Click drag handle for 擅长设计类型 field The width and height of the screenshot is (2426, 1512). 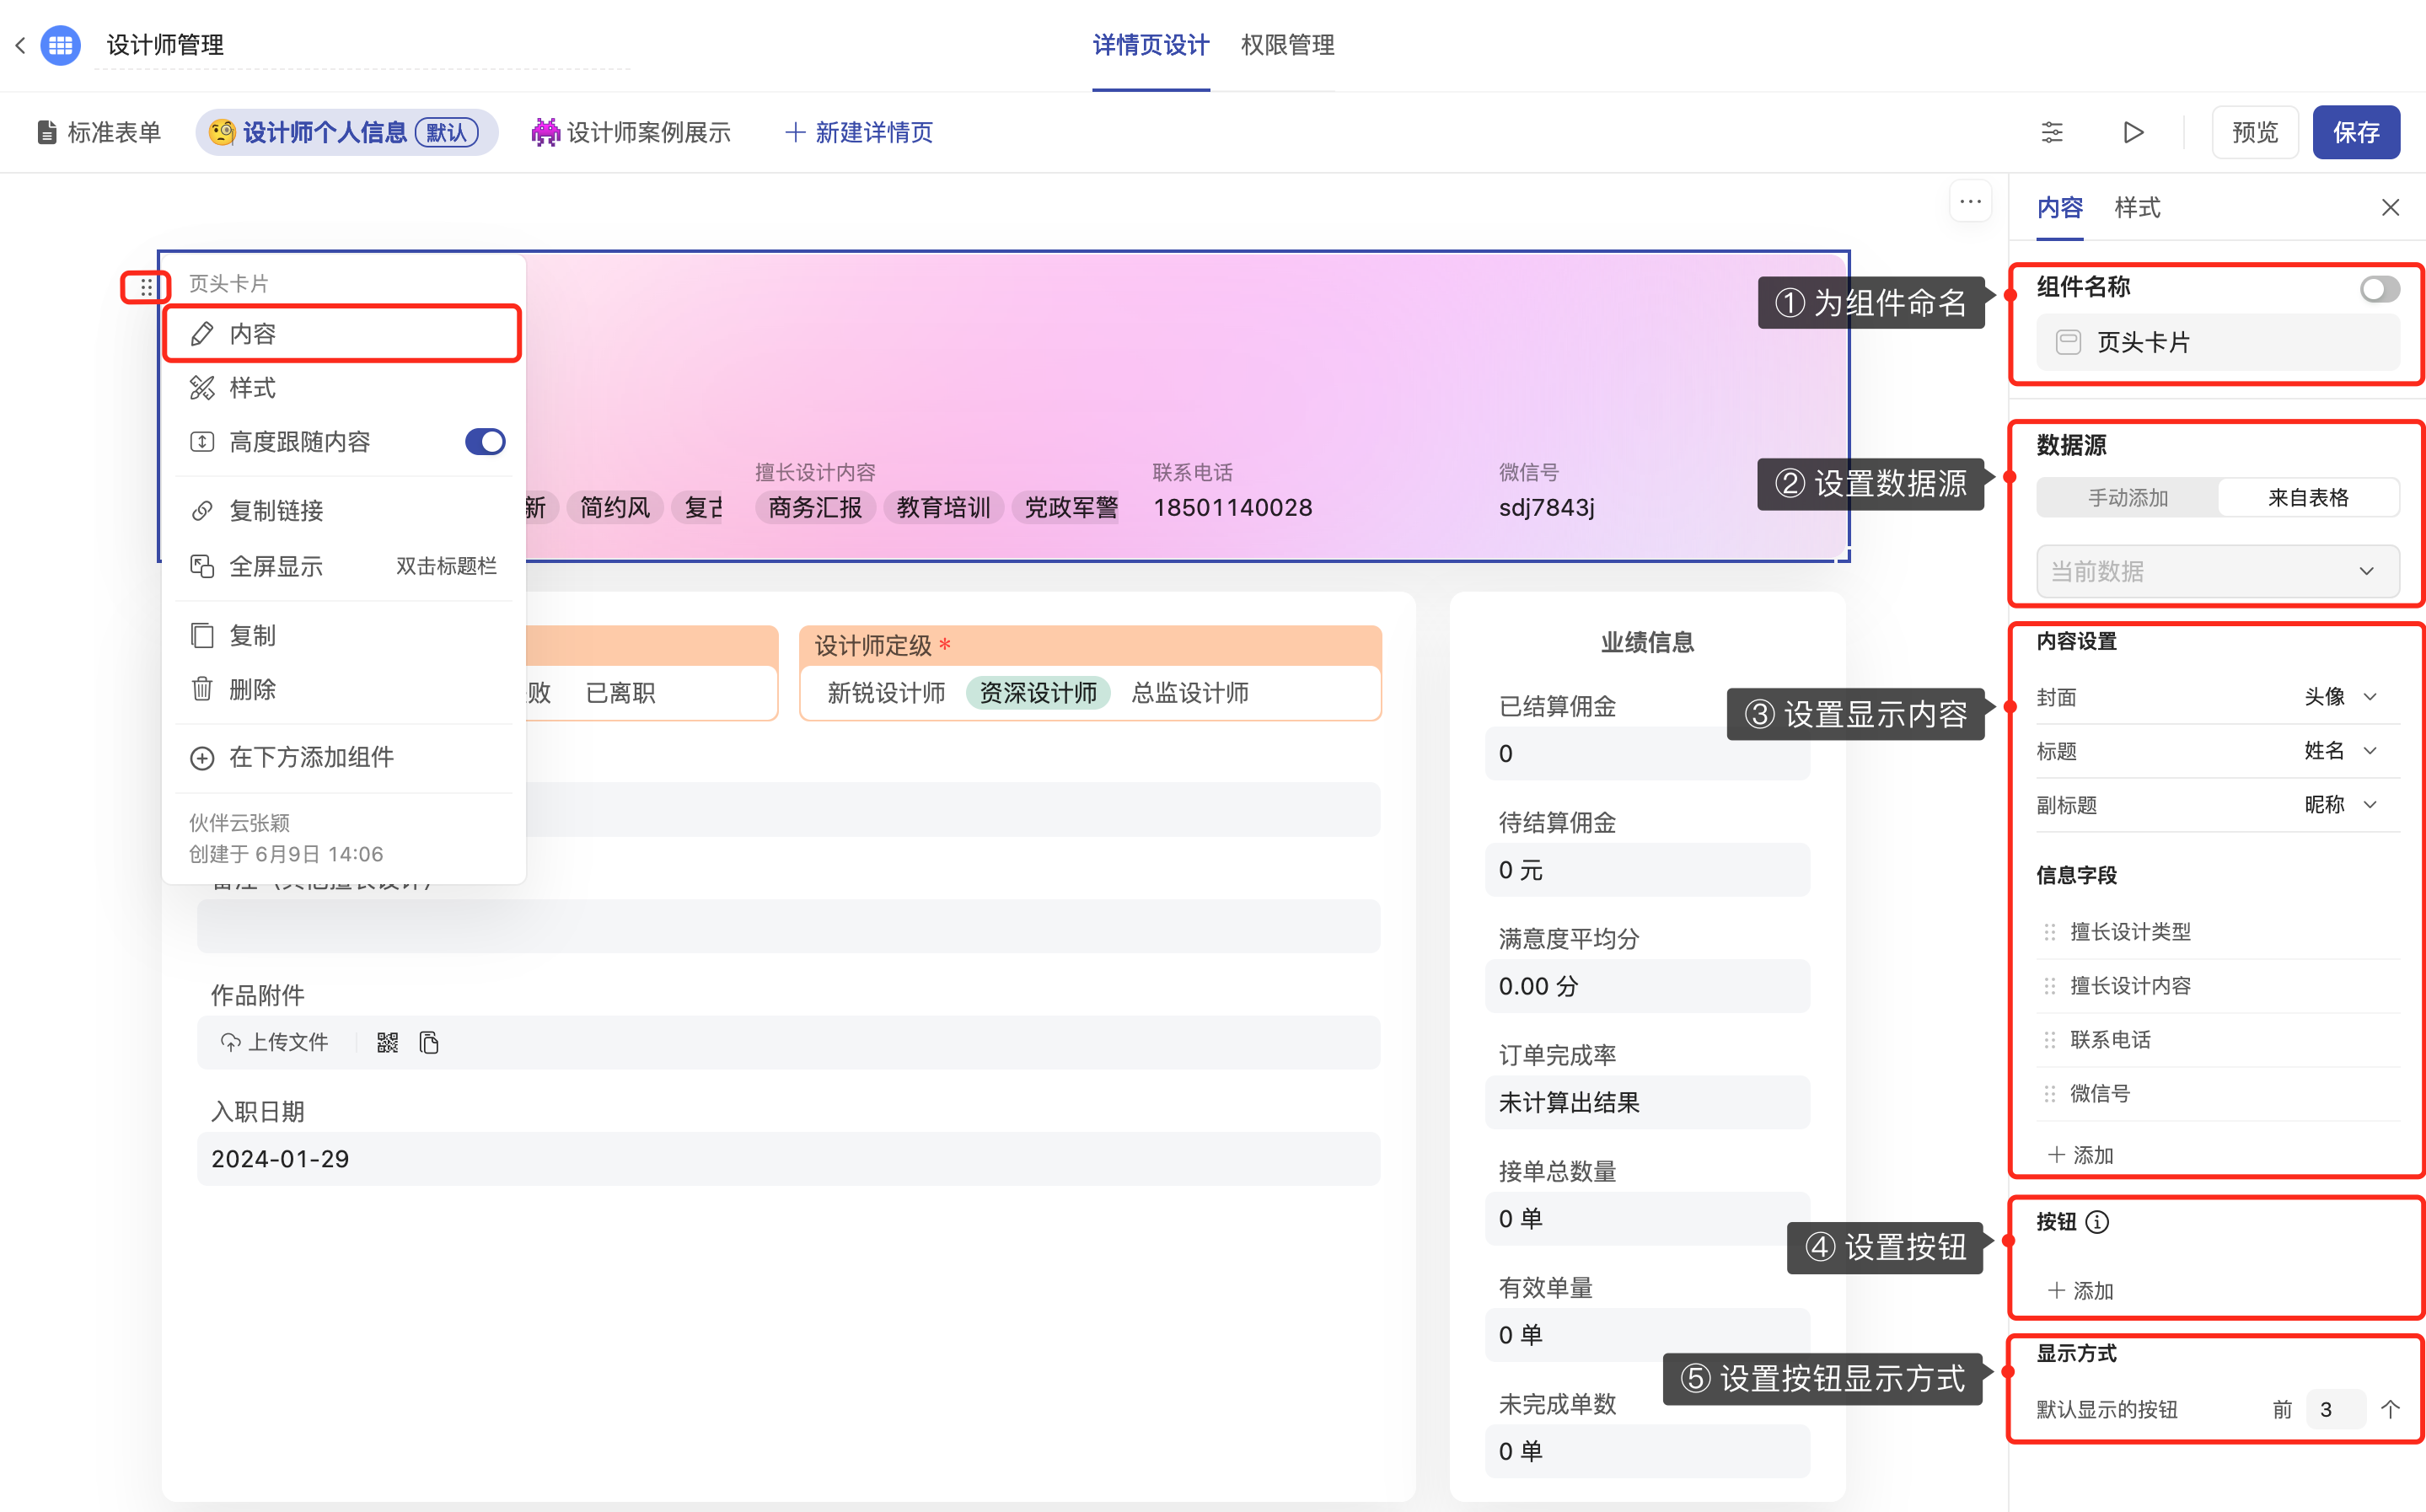click(2050, 931)
